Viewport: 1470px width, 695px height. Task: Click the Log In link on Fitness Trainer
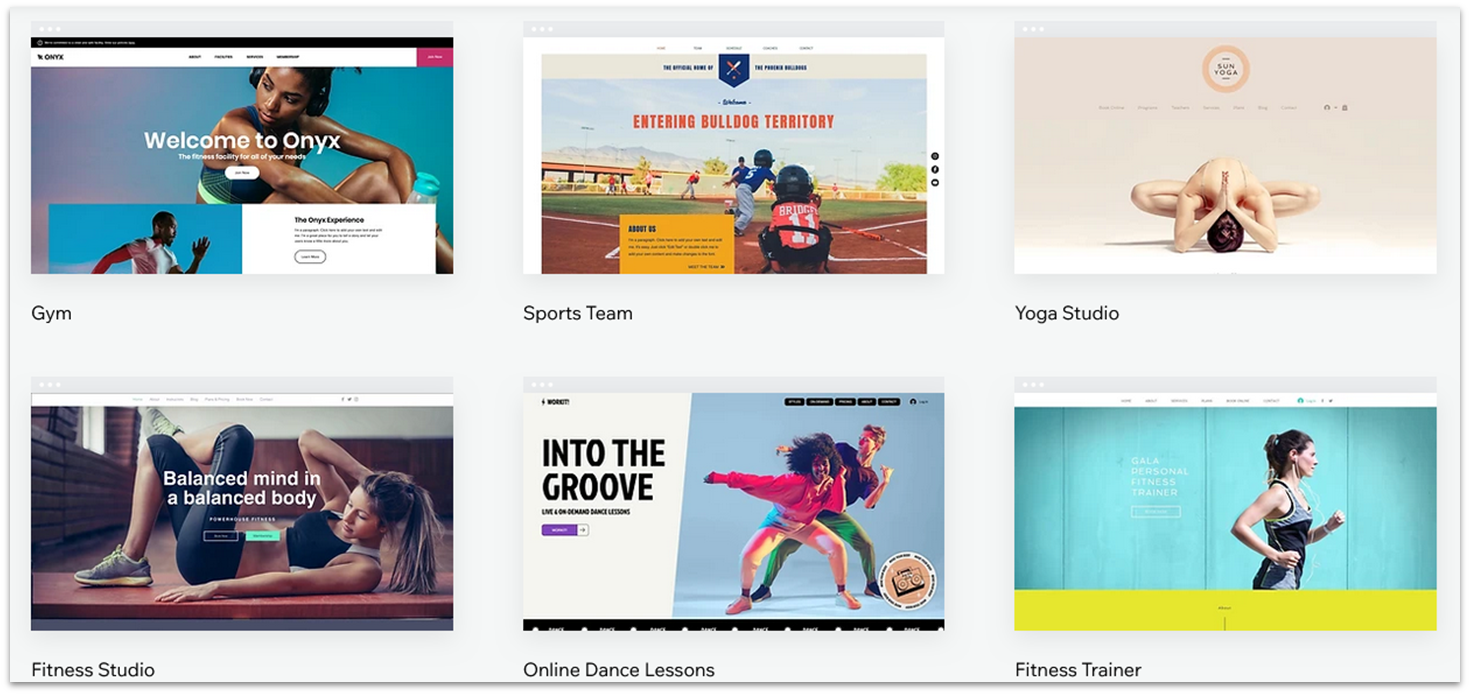(x=1311, y=398)
